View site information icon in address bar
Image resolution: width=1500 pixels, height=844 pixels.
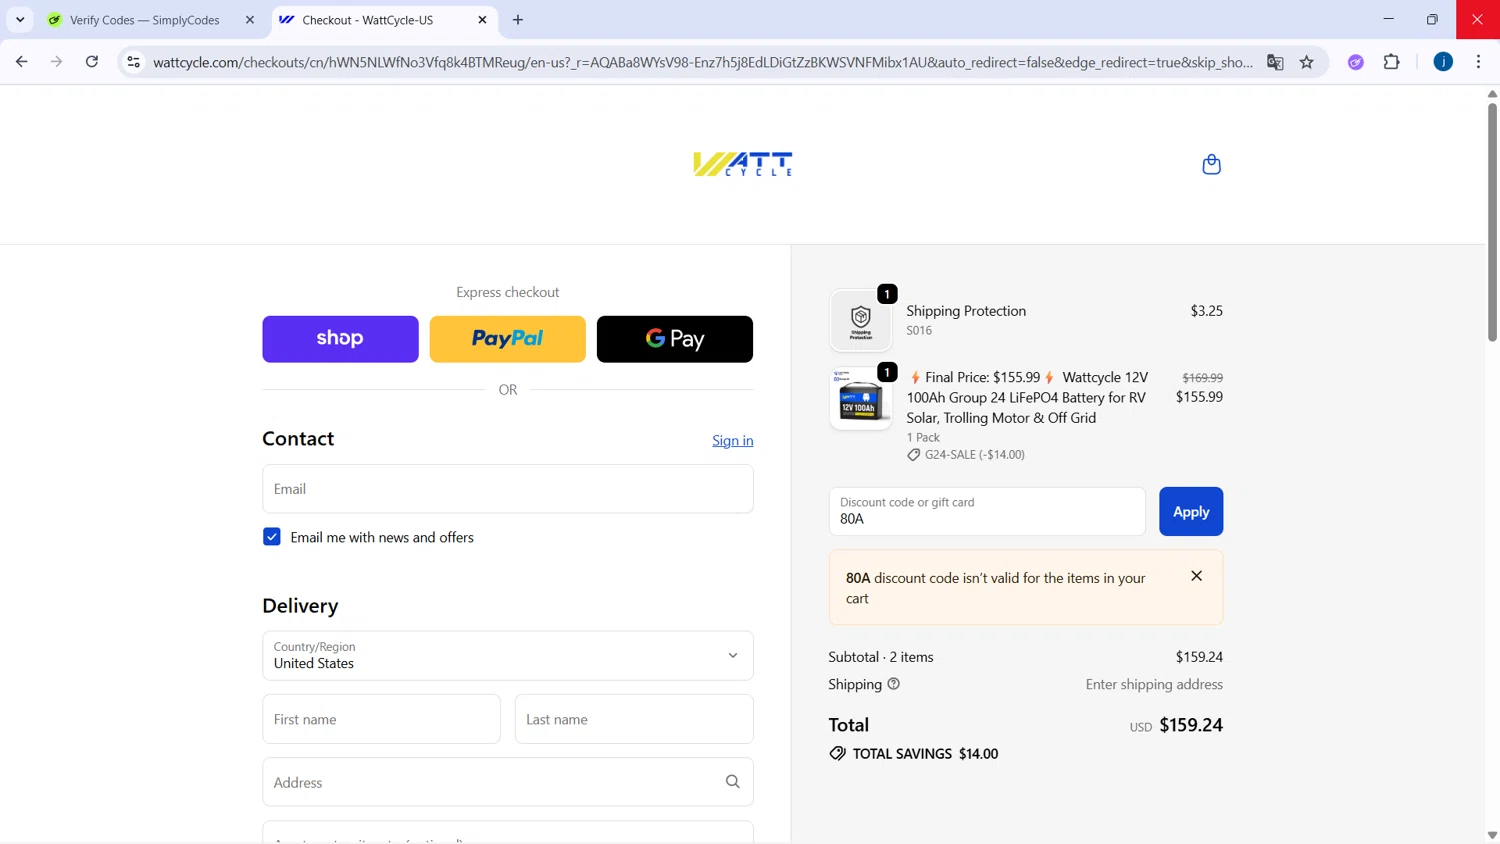133,62
